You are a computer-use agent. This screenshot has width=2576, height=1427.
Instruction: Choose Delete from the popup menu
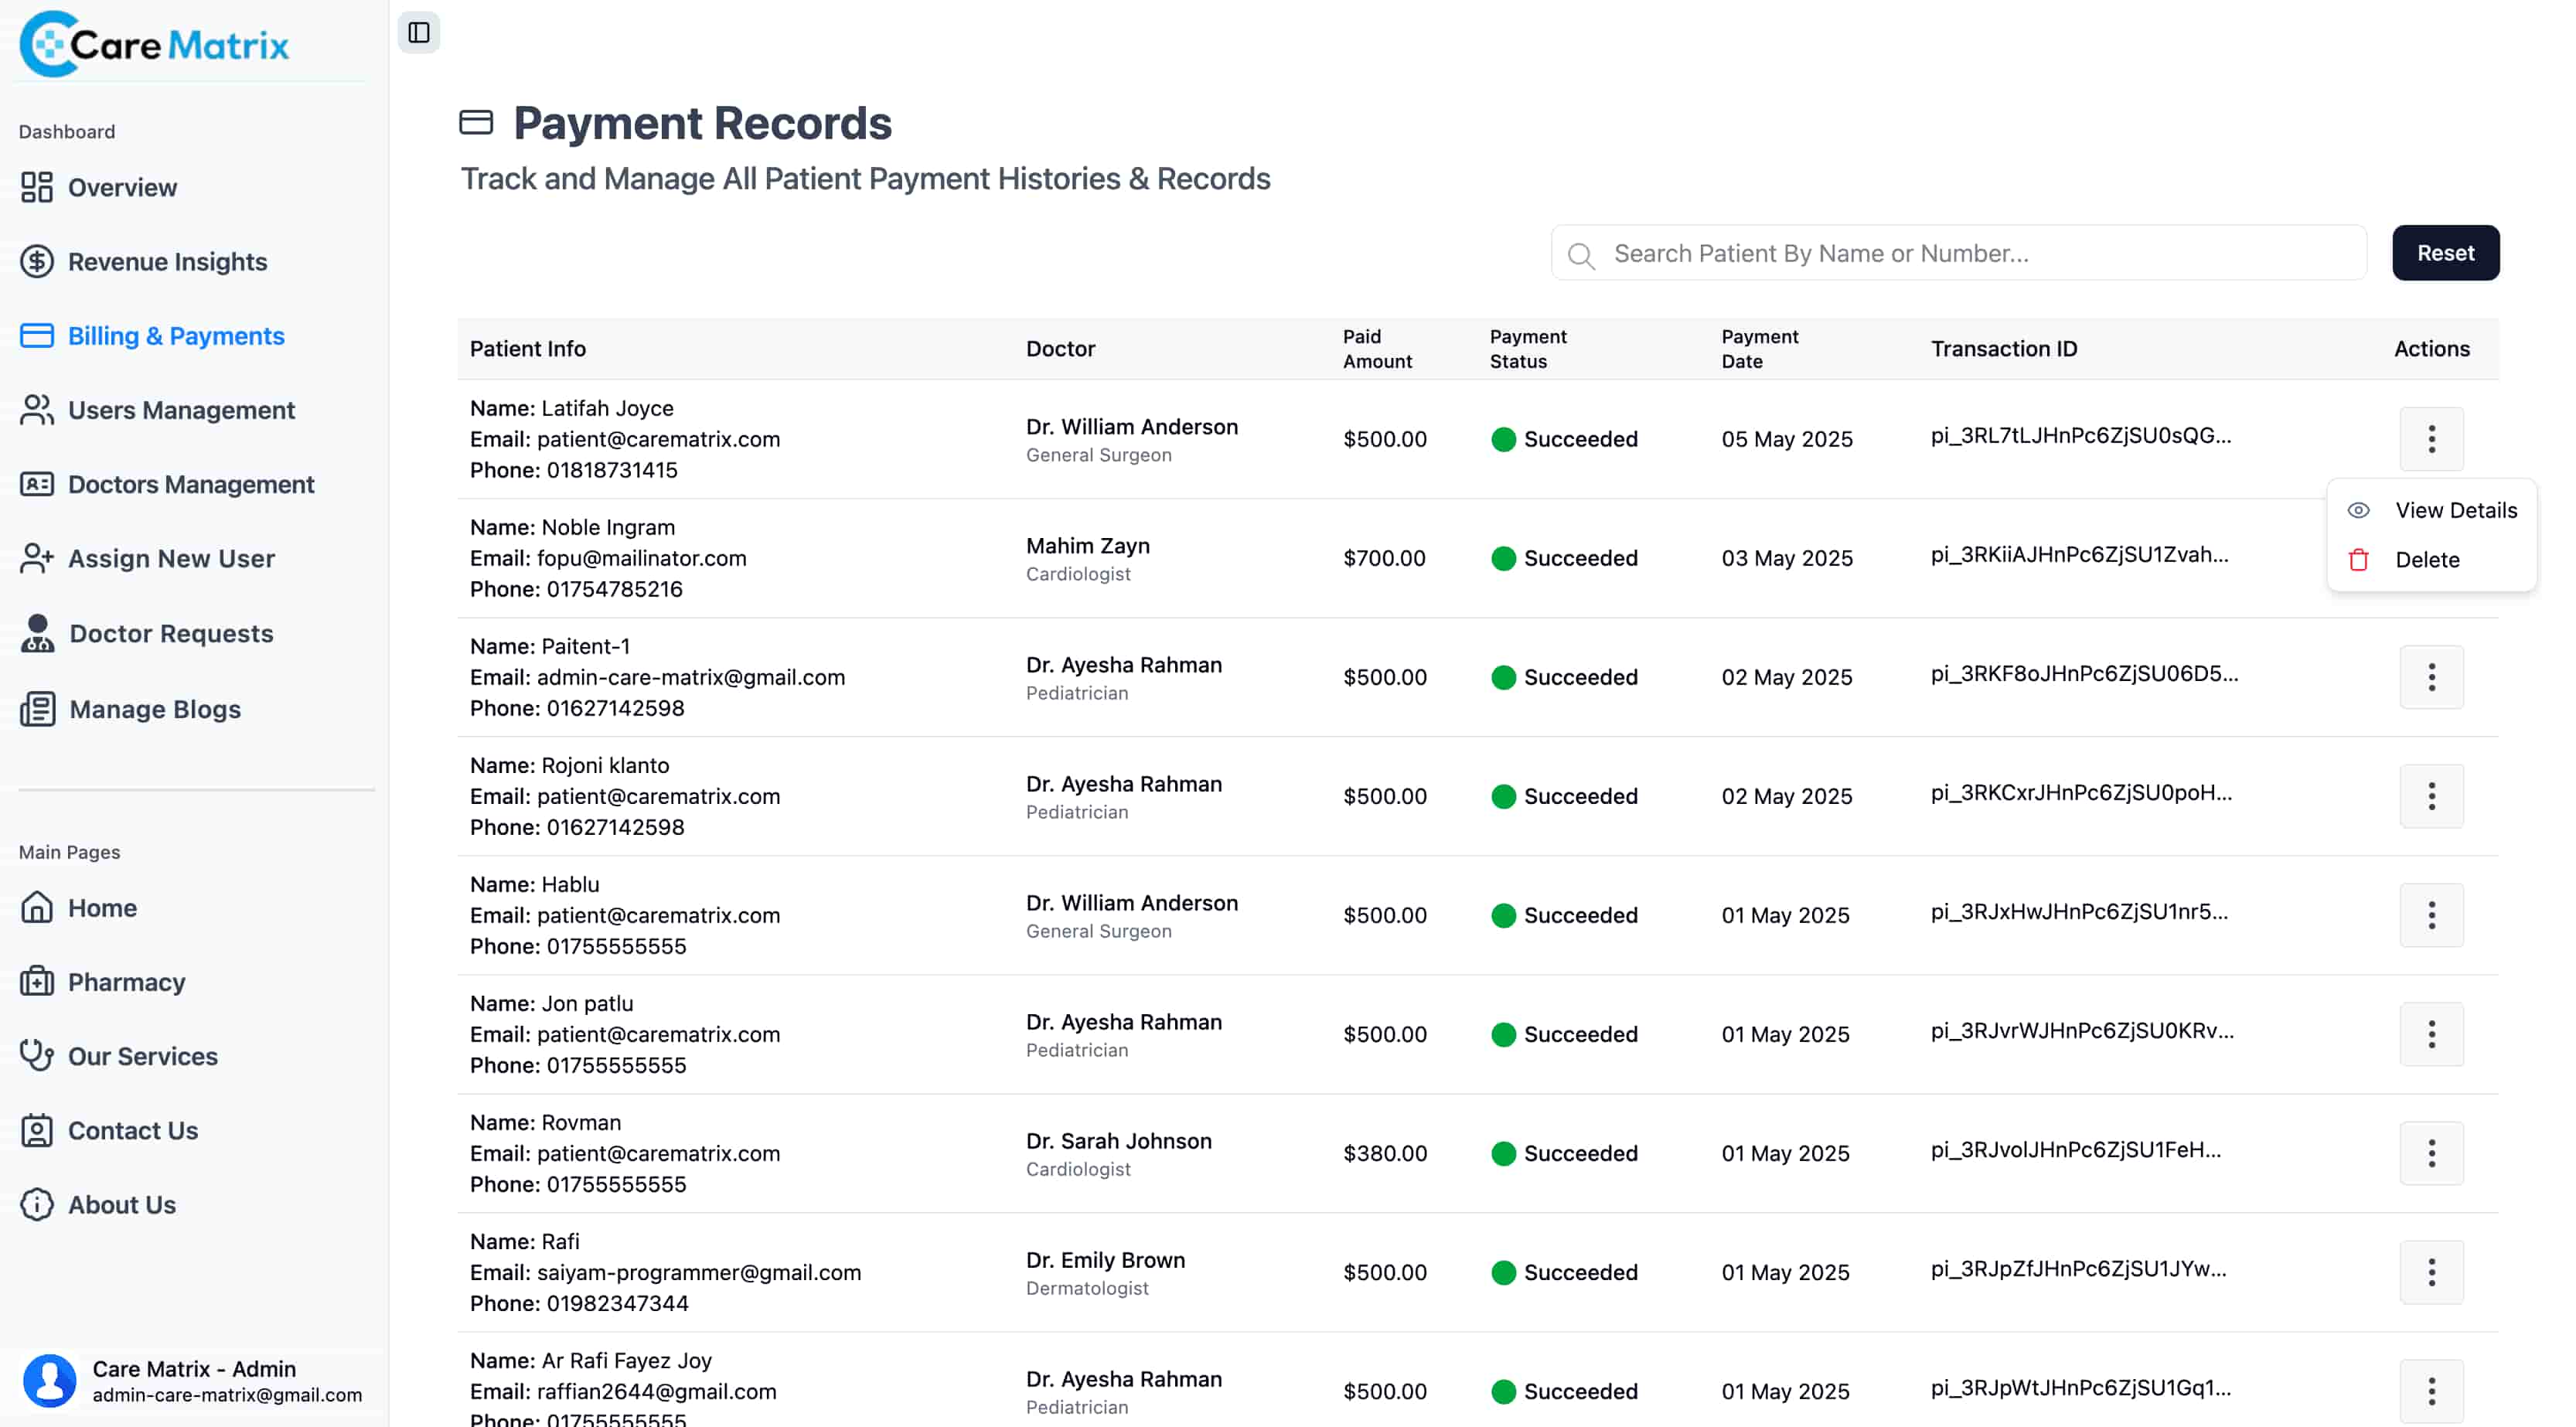tap(2432, 560)
